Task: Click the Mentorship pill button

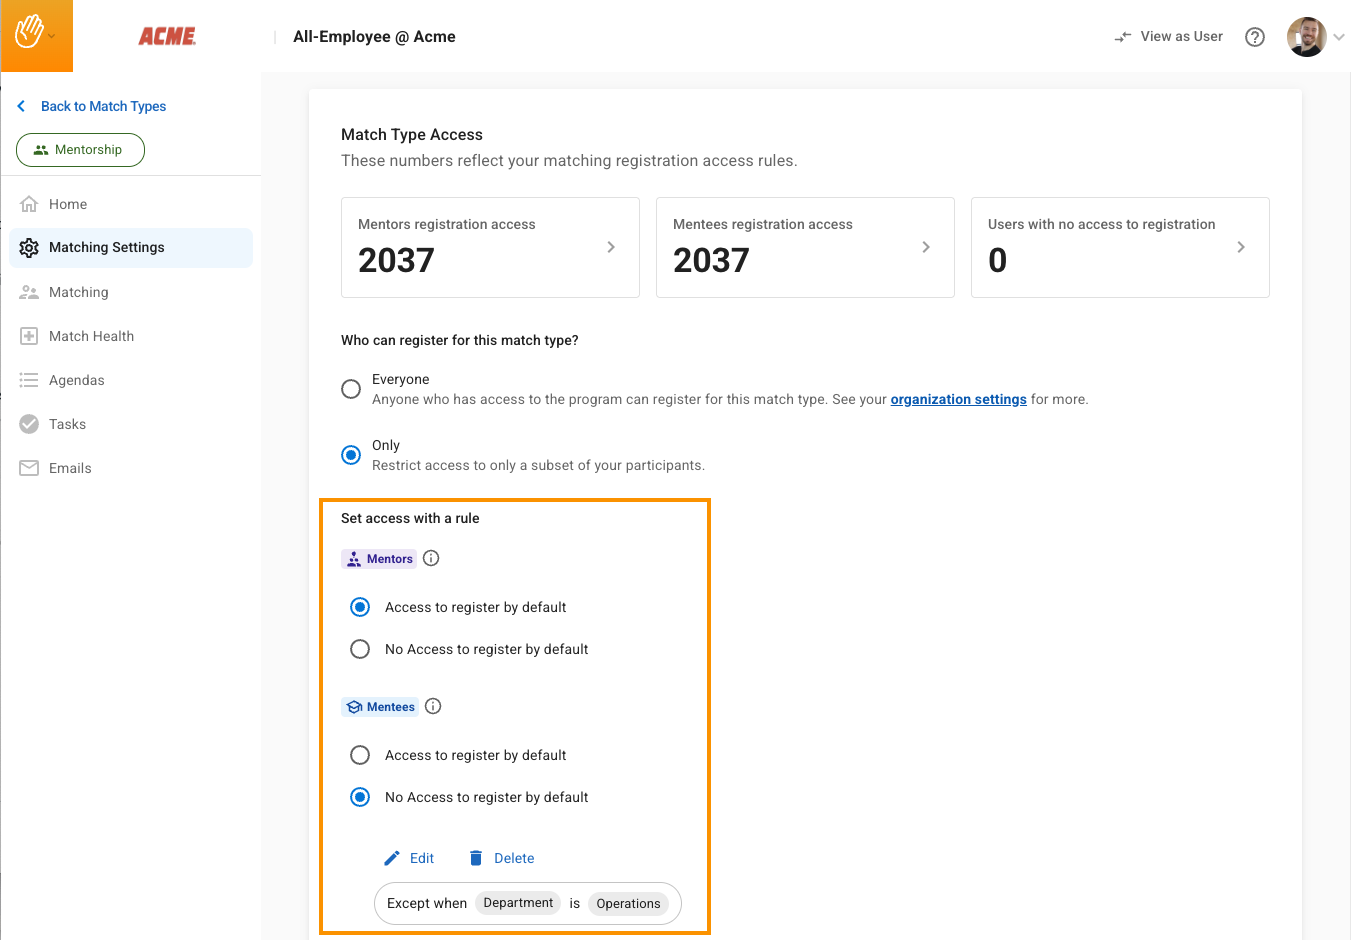Action: click(x=80, y=150)
